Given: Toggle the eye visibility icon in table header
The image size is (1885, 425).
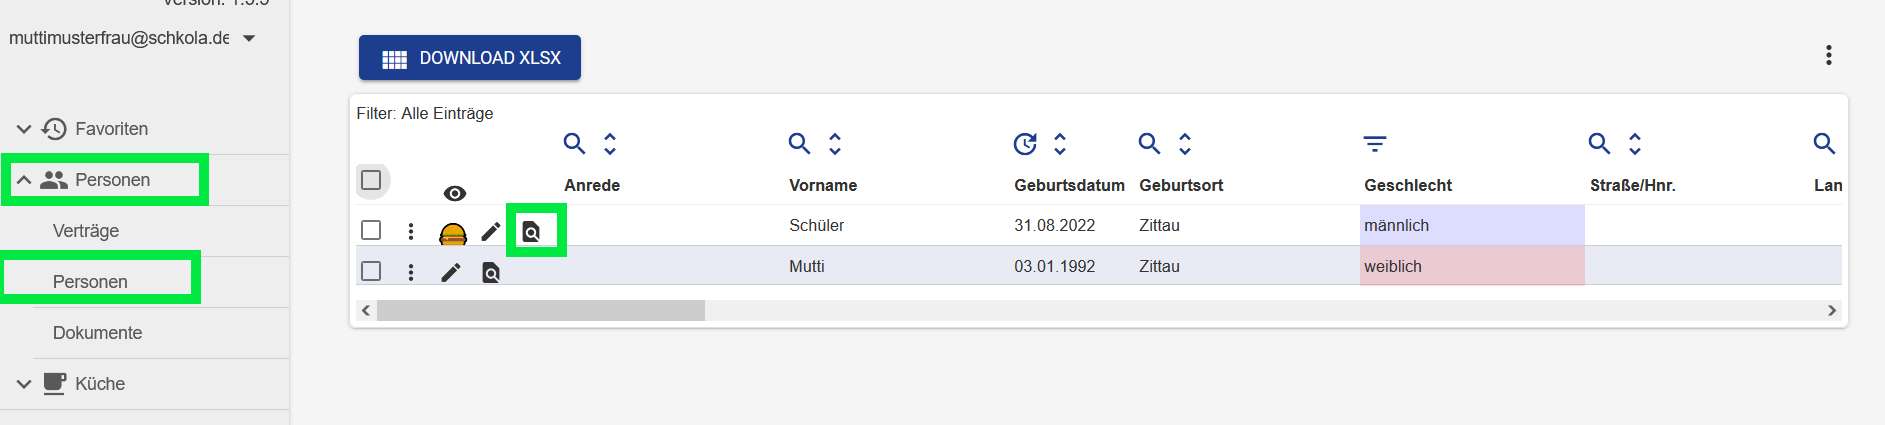Looking at the screenshot, I should [454, 193].
